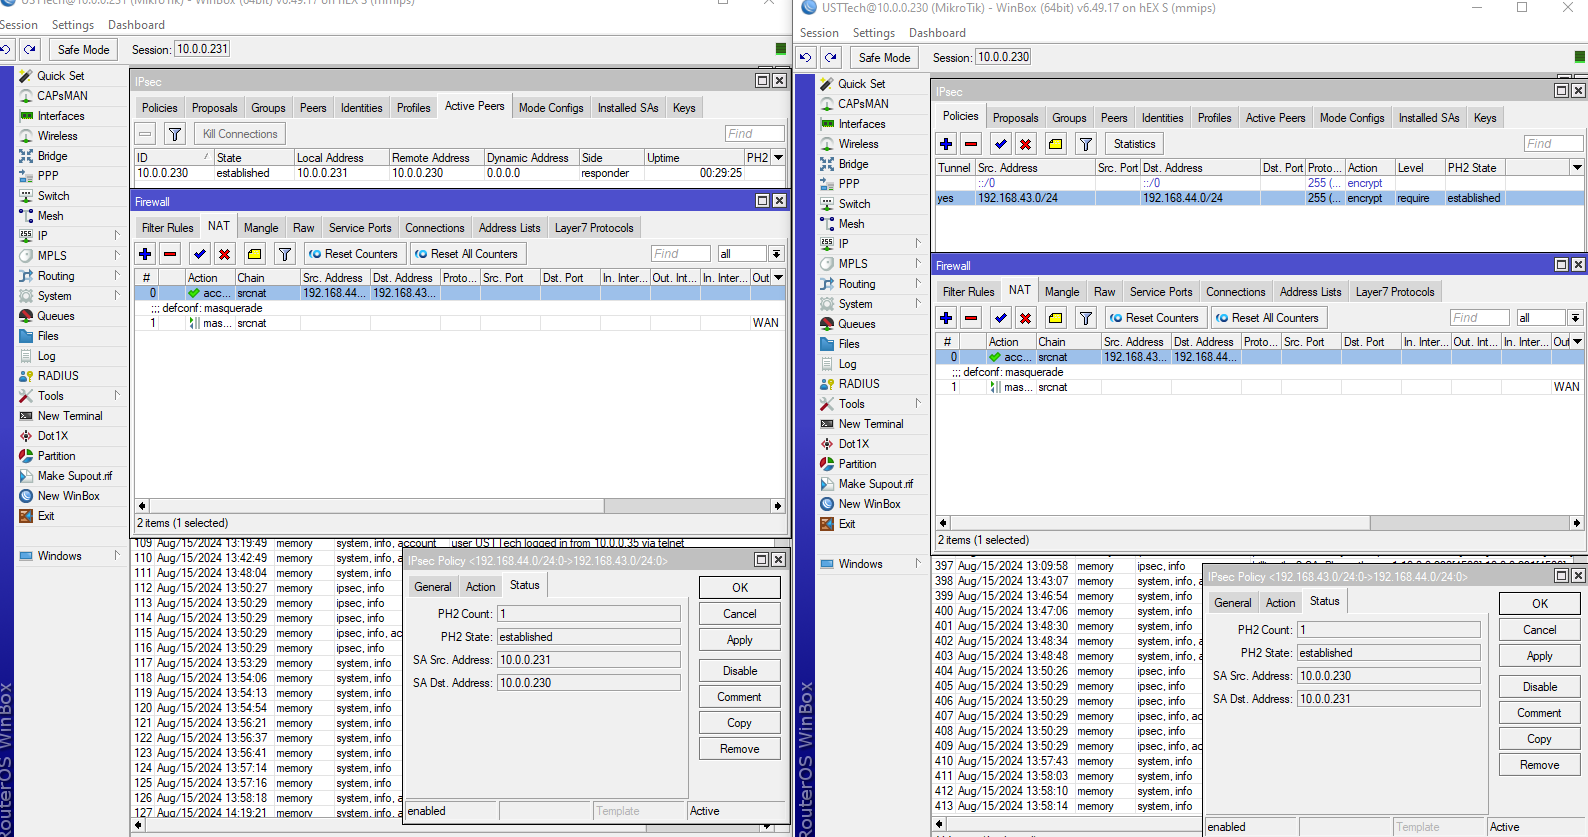
Task: Expand IP submenu in left WinBox sidebar
Action: (117, 236)
